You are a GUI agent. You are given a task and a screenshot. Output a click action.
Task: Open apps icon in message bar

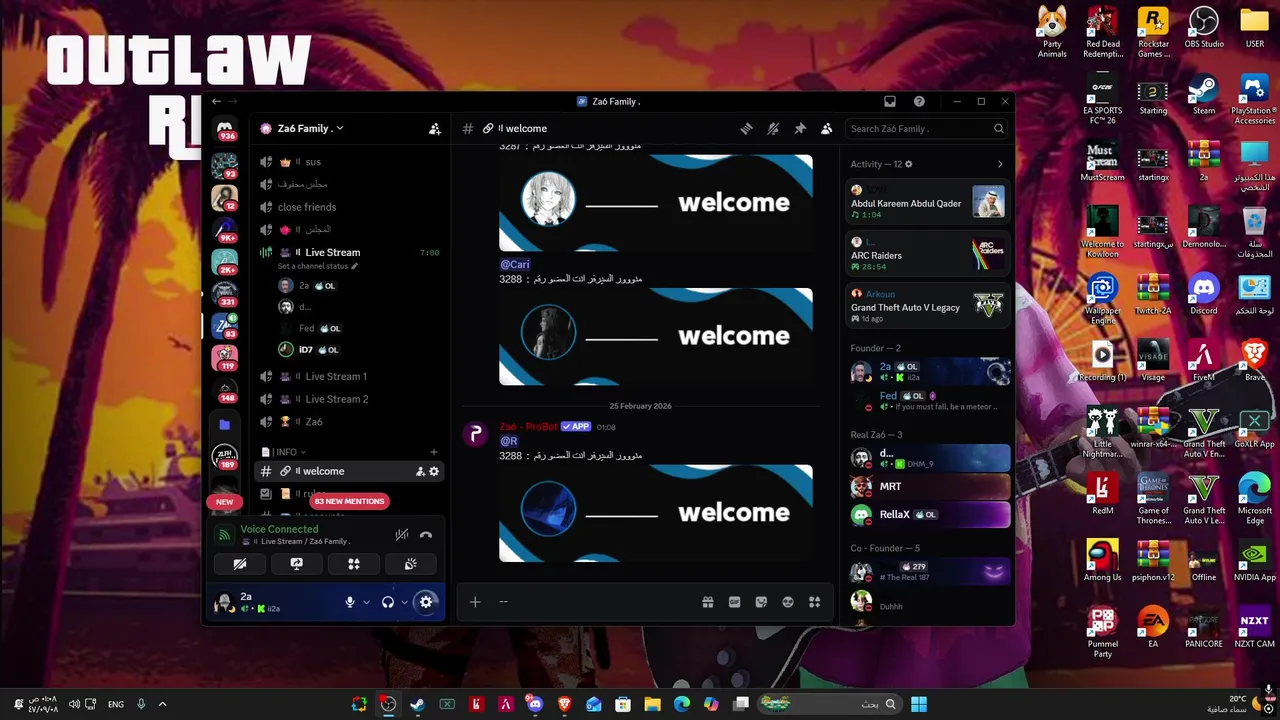click(814, 602)
